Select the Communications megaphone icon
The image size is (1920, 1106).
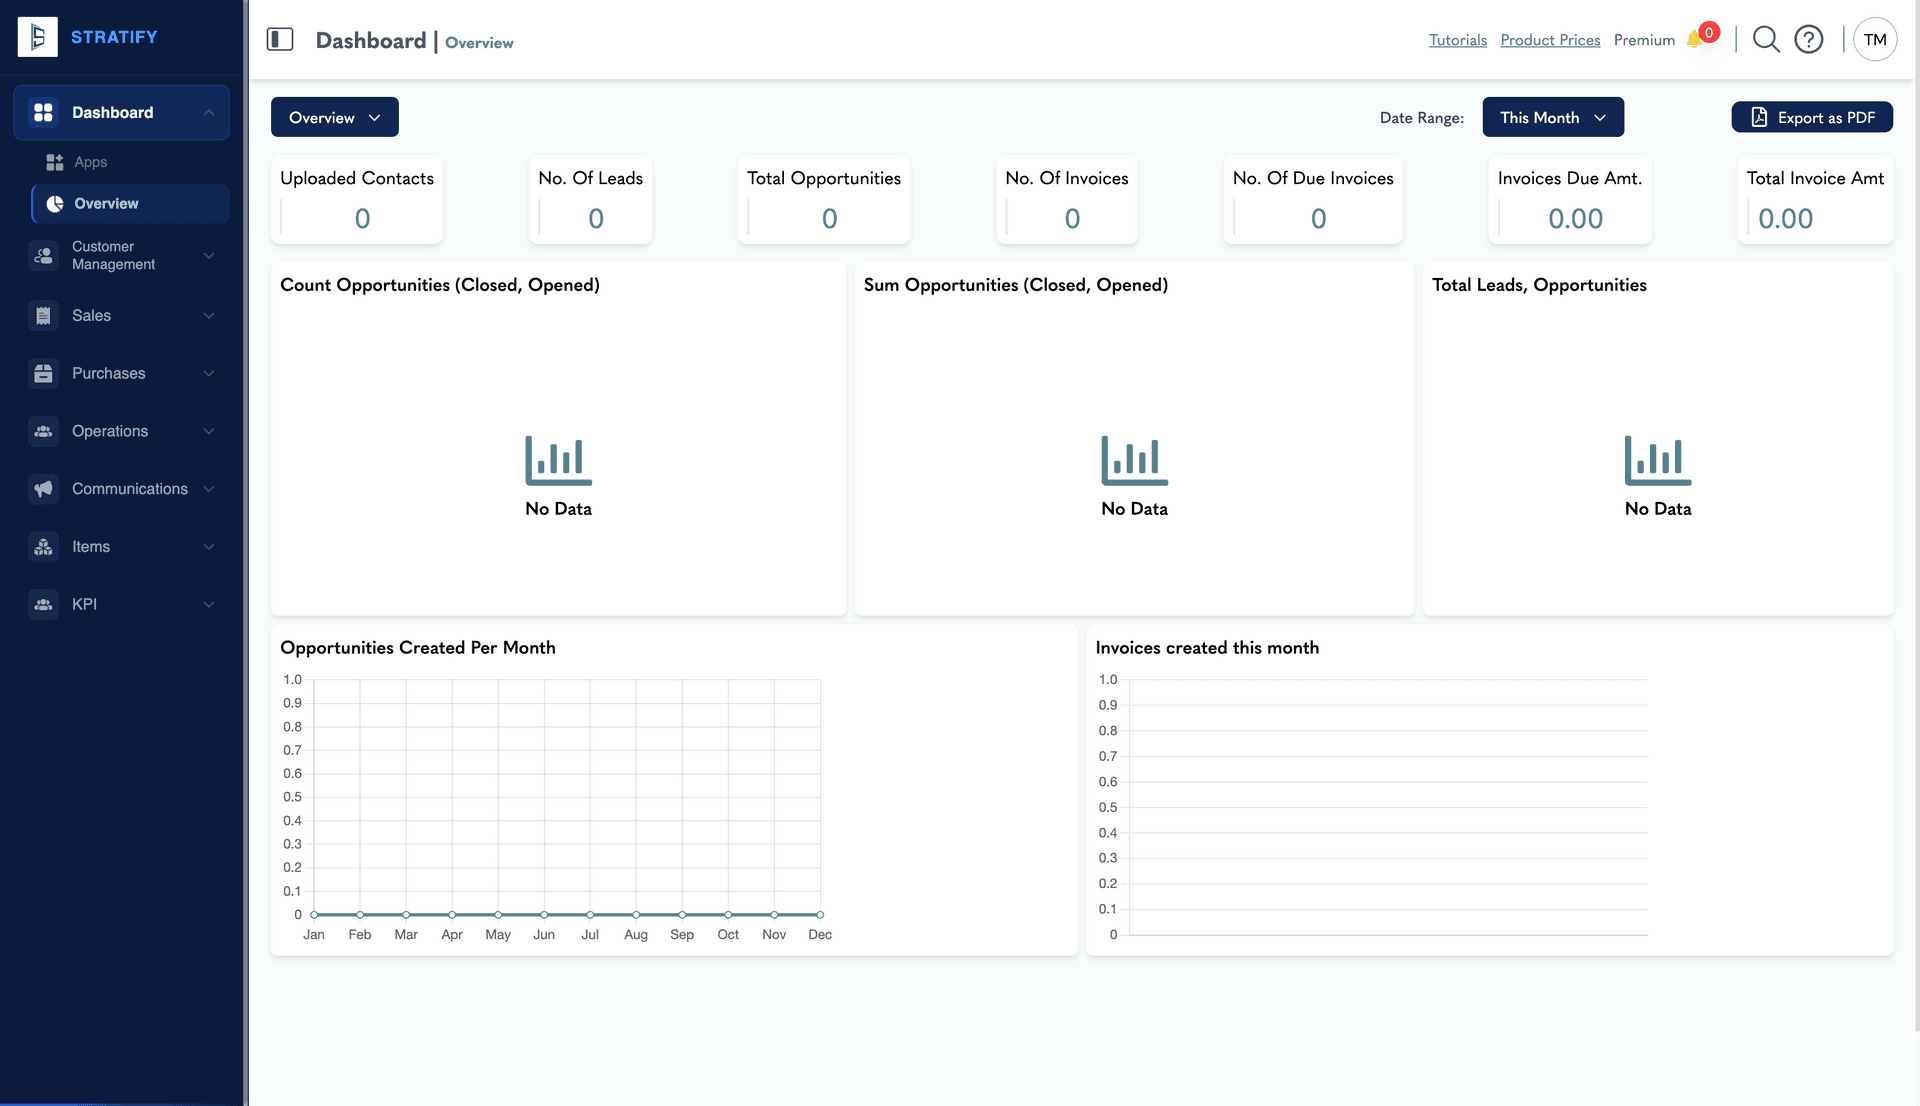(x=43, y=489)
